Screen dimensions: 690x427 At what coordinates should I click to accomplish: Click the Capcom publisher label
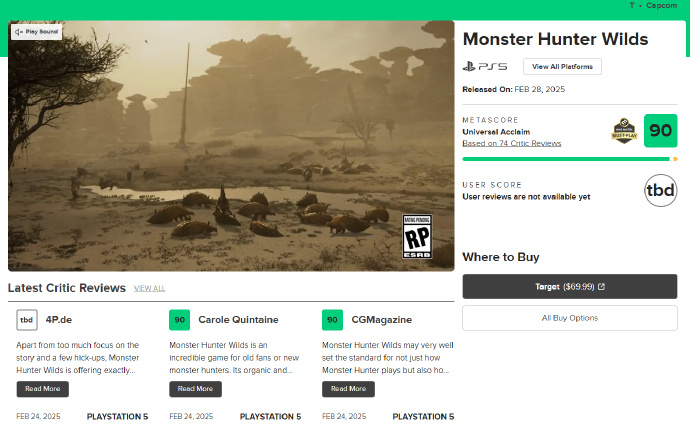661,6
